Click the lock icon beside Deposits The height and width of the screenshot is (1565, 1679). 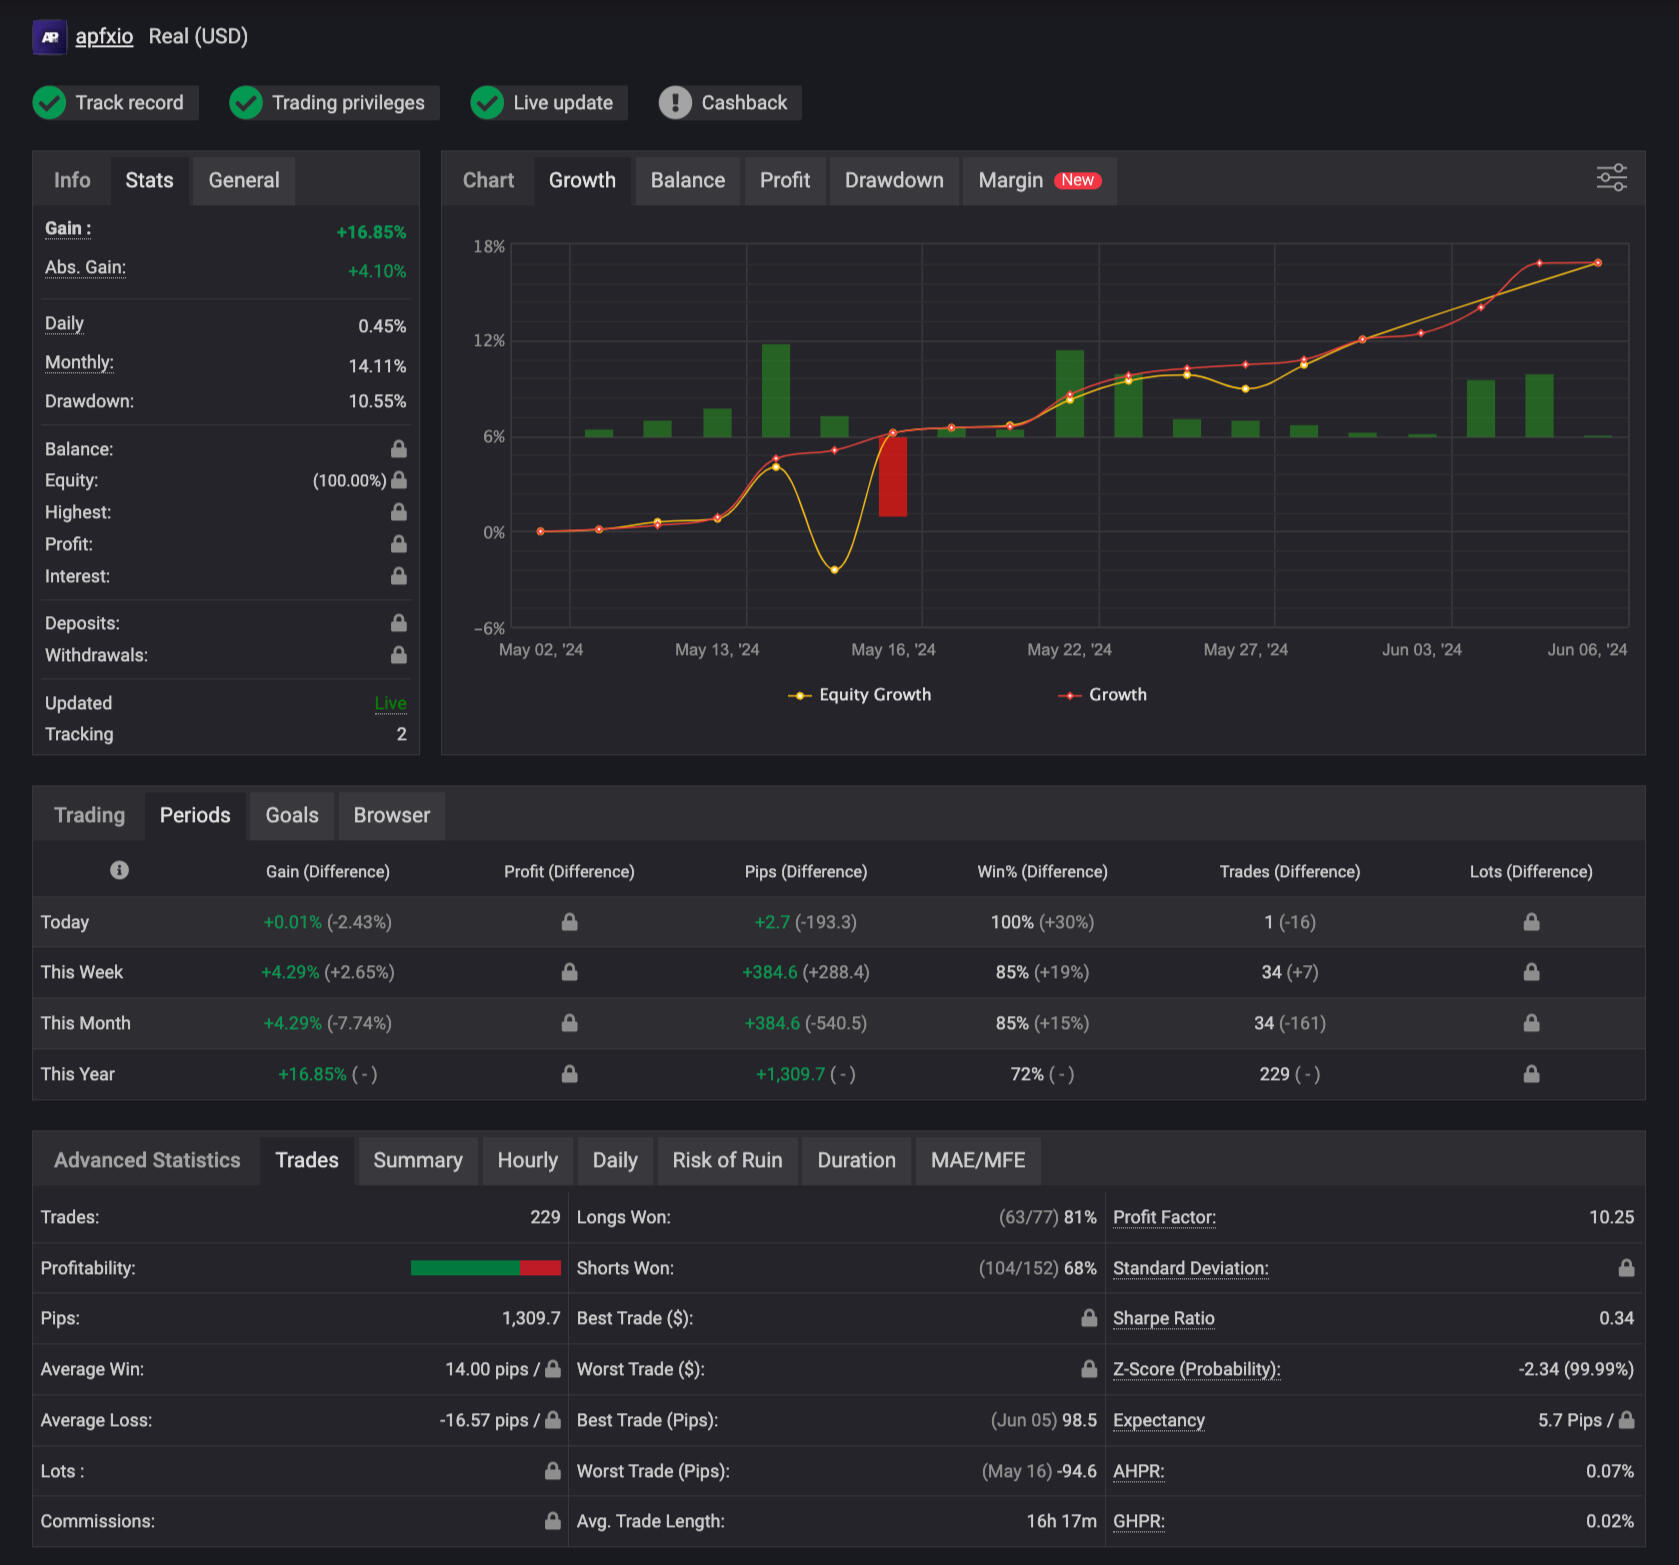399,623
